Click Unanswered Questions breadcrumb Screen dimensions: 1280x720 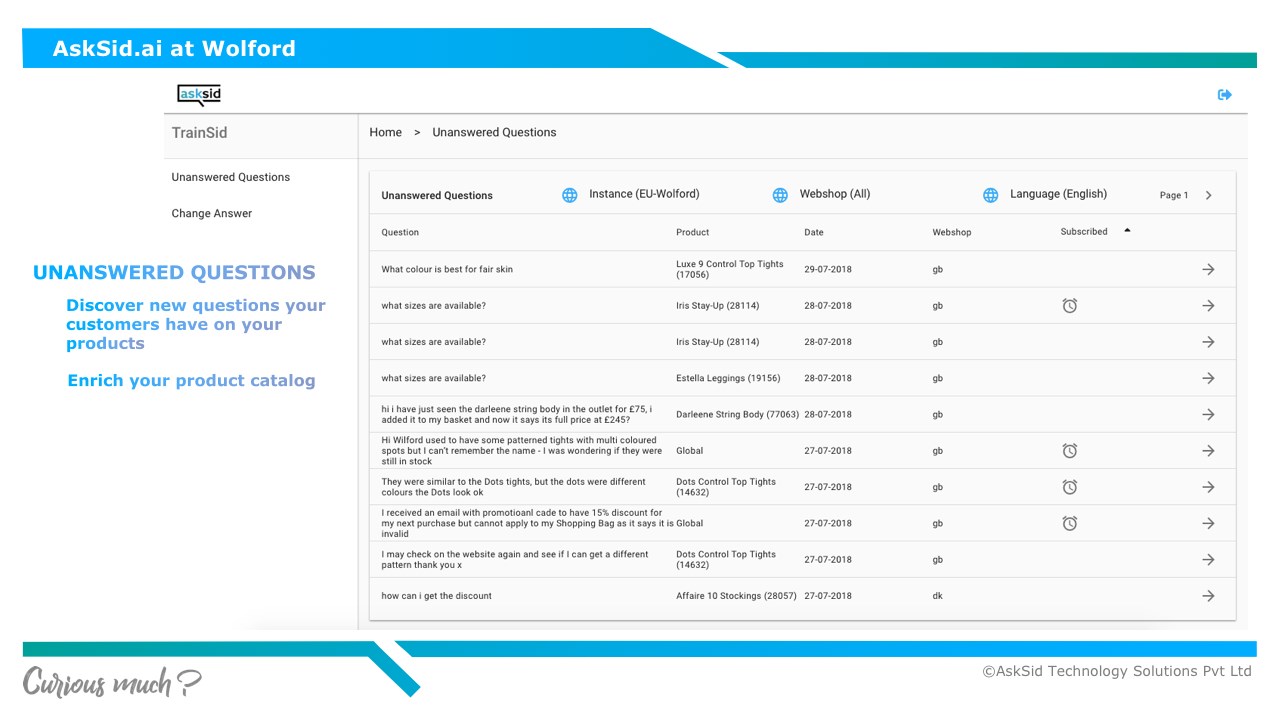point(494,132)
